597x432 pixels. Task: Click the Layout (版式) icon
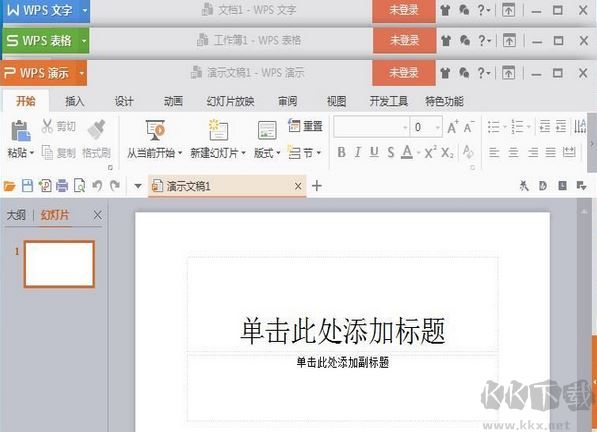(x=267, y=130)
